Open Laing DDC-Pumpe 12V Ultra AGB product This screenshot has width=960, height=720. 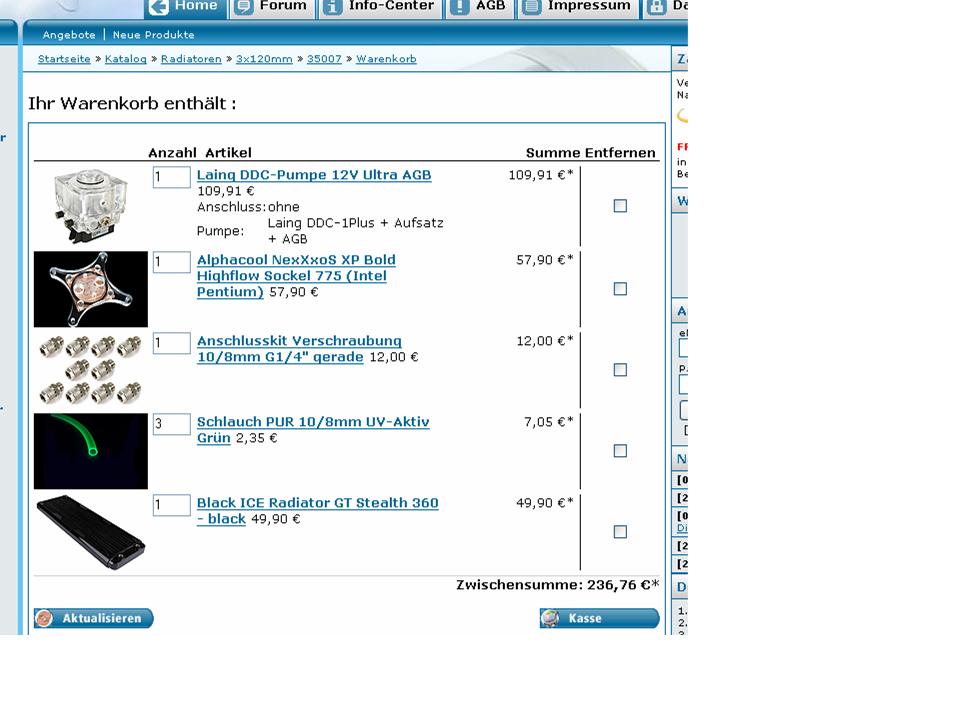click(x=314, y=174)
